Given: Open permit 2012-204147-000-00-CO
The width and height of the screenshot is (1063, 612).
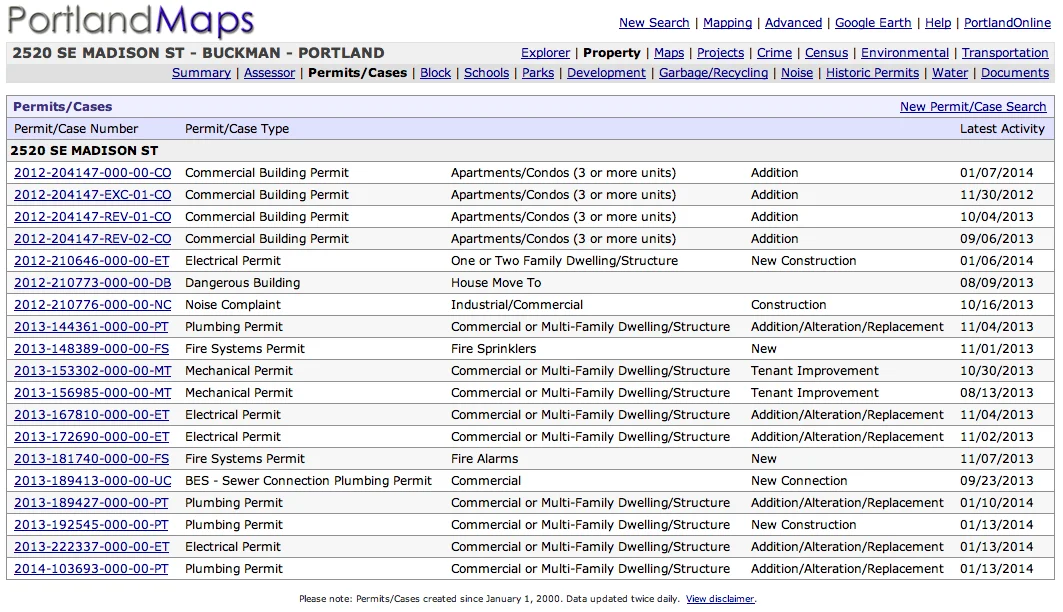Looking at the screenshot, I should [92, 173].
